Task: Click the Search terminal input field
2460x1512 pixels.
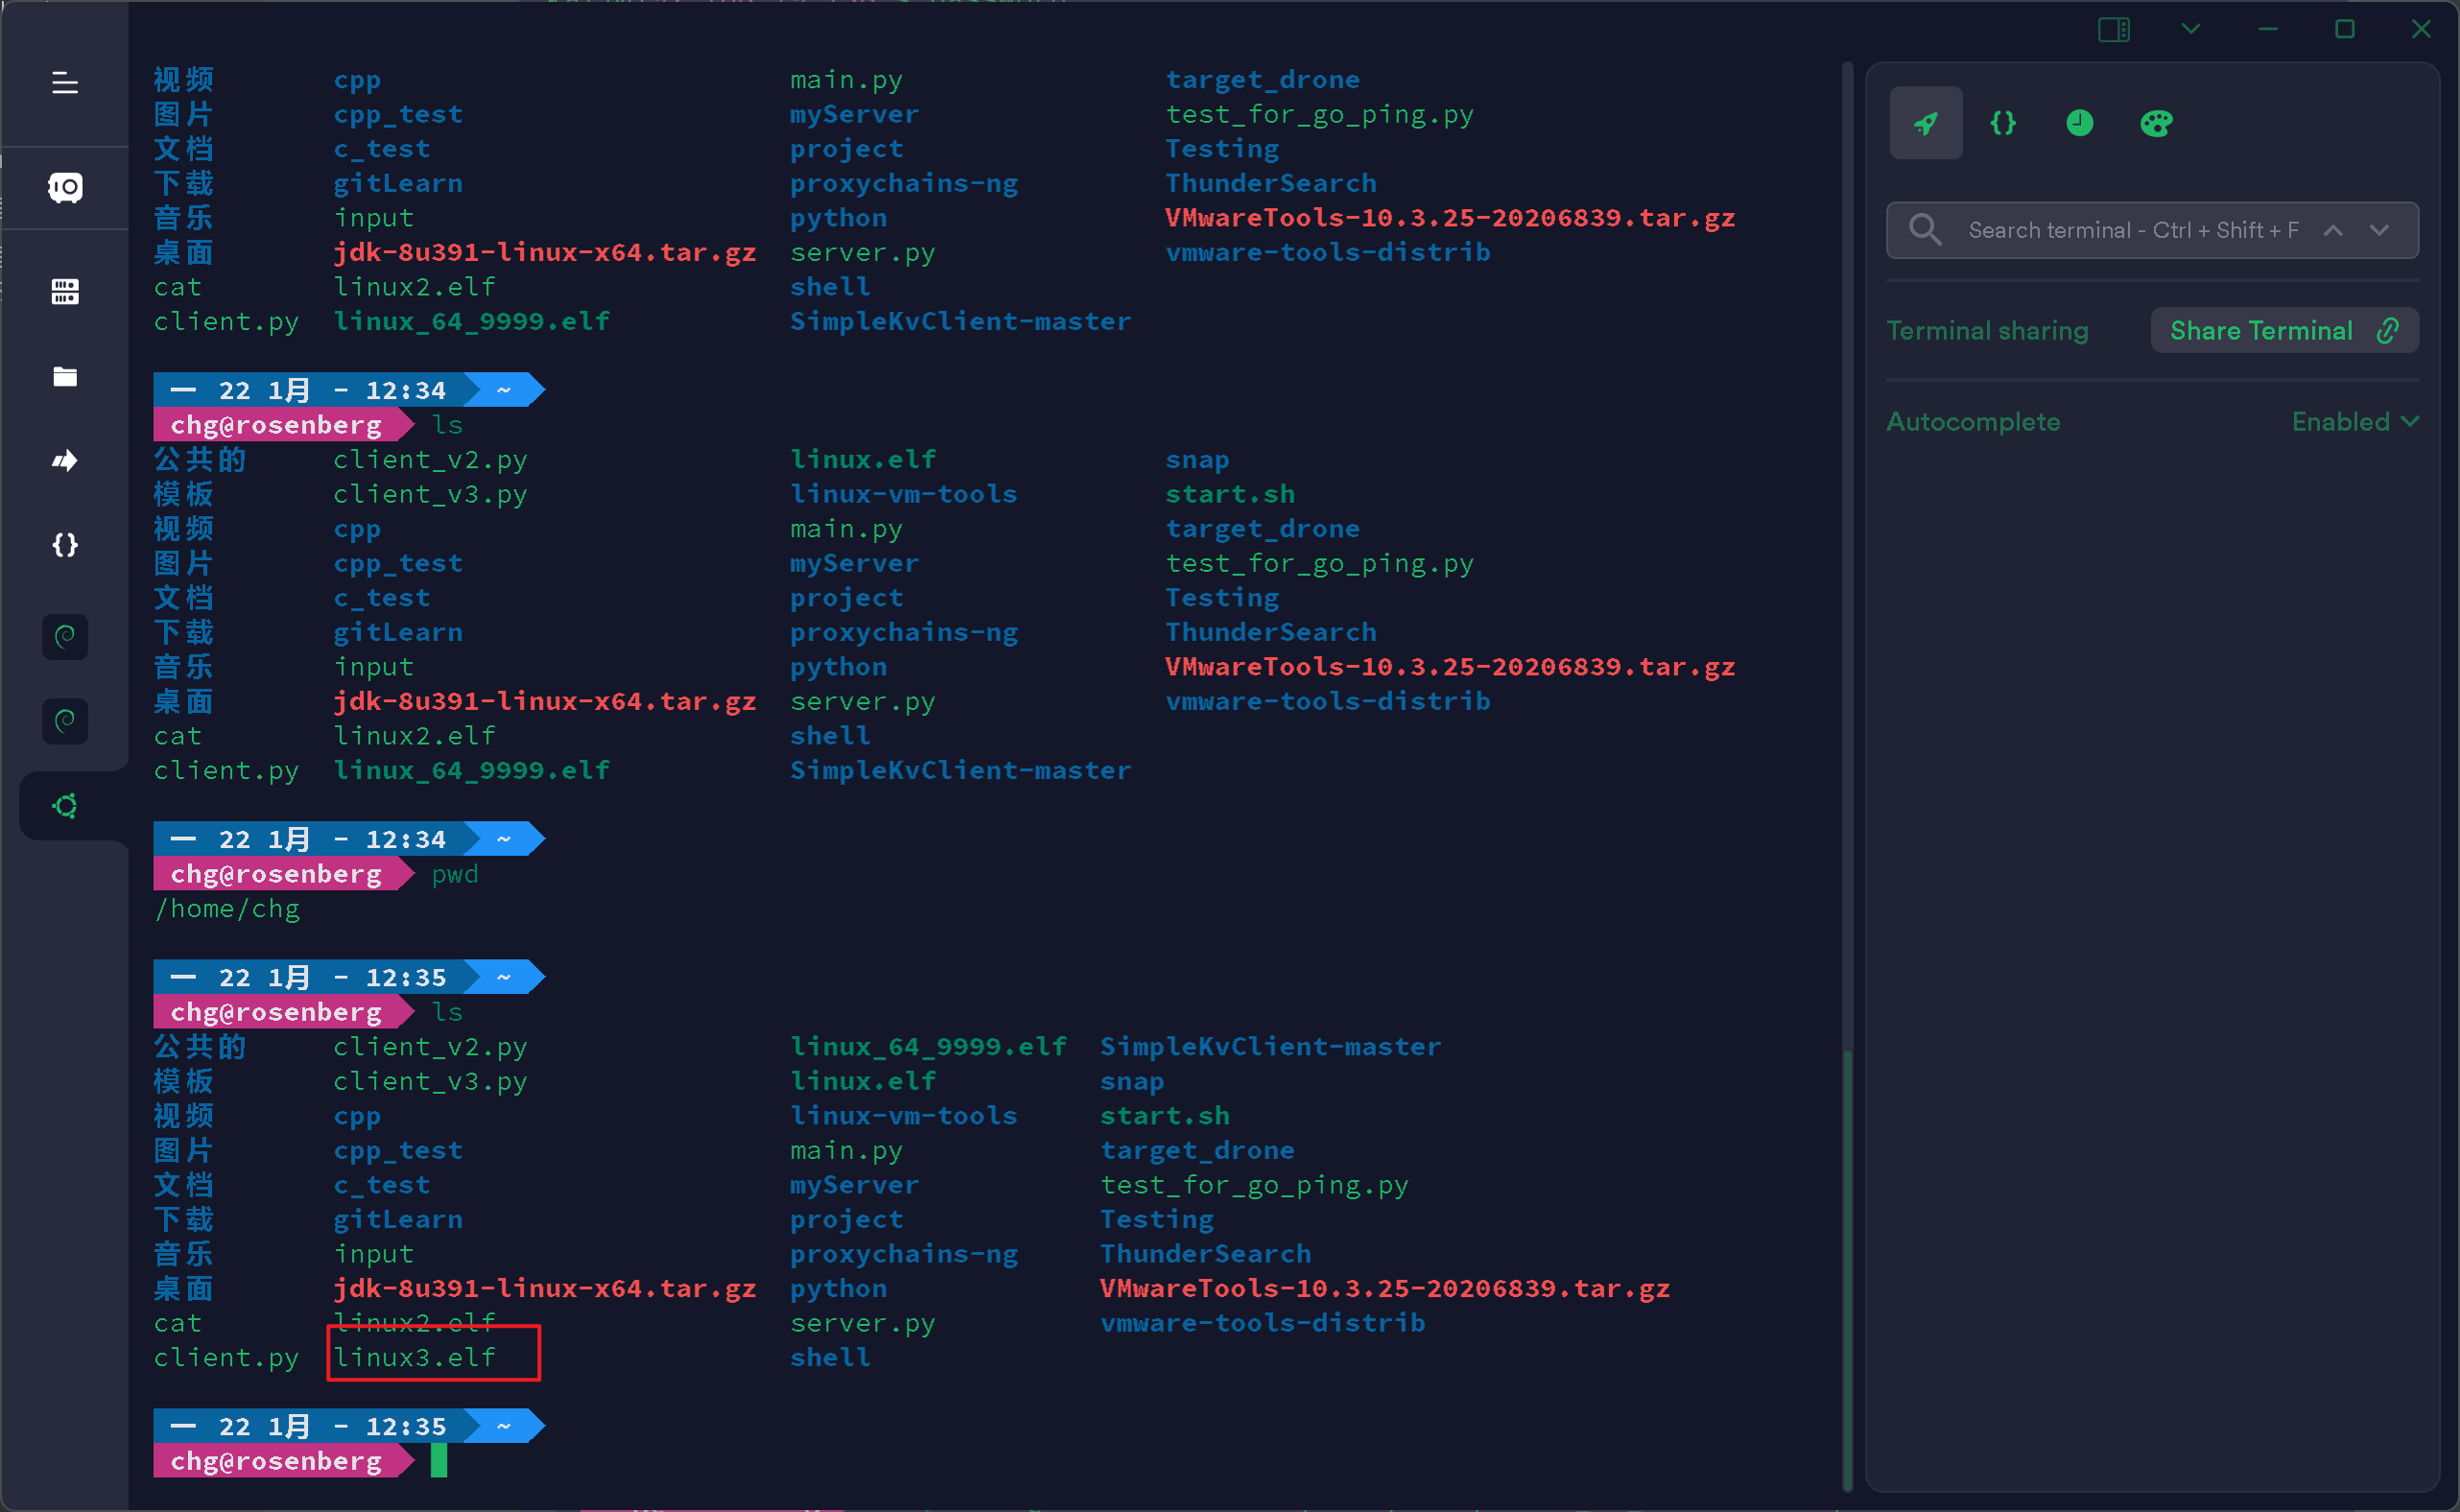Action: pos(2130,230)
